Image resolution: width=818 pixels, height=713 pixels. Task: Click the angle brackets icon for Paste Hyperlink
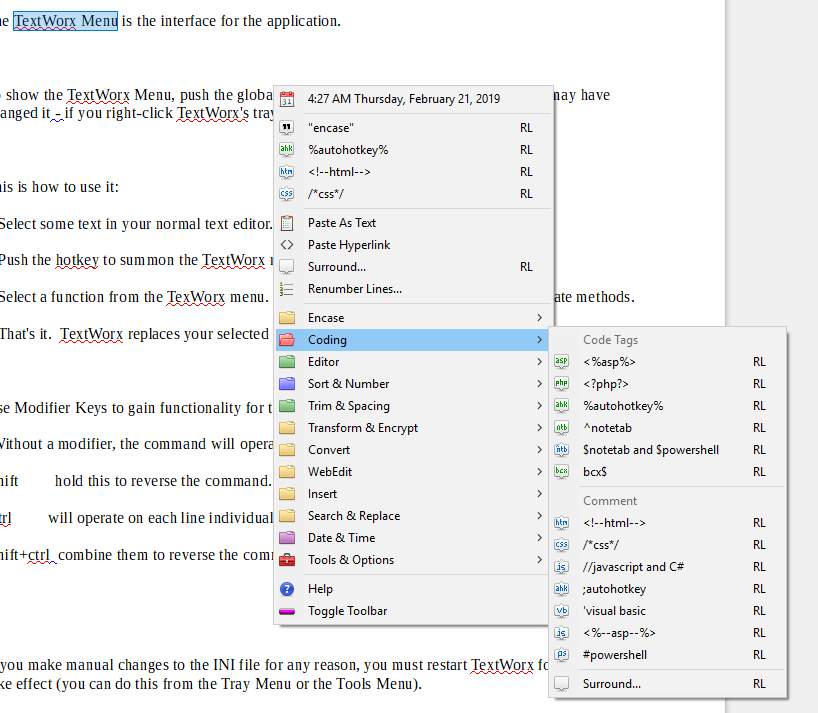click(287, 245)
